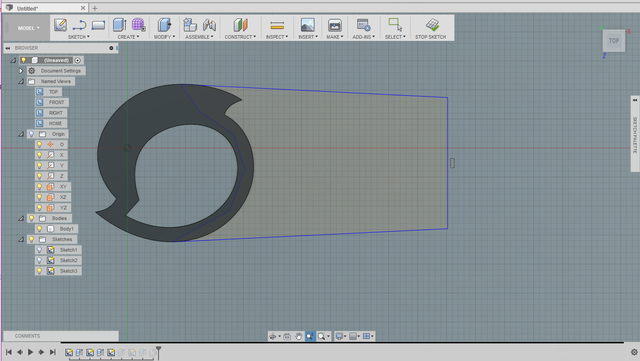Image resolution: width=640 pixels, height=361 pixels.
Task: Toggle visibility bulb of Sketch1
Action: [40, 250]
